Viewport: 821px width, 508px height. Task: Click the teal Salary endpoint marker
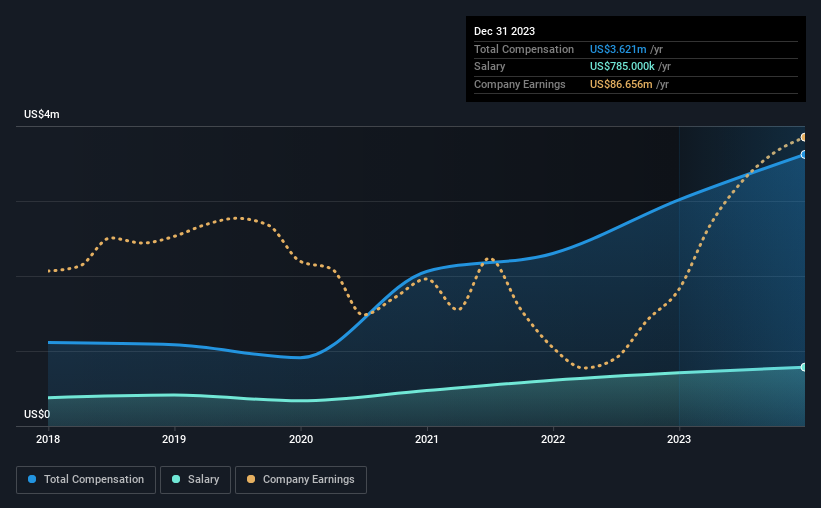(x=804, y=367)
